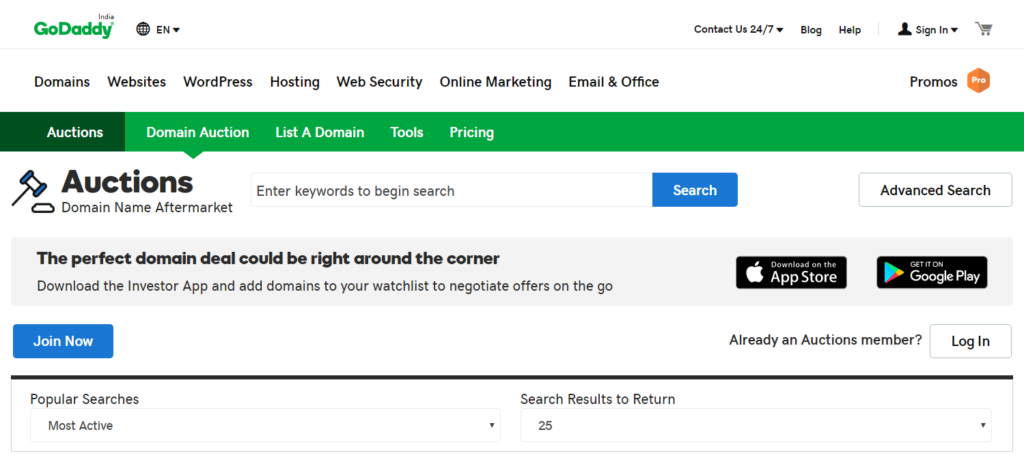Viewport: 1024px width, 462px height.
Task: Open Advanced Search
Action: 935,190
